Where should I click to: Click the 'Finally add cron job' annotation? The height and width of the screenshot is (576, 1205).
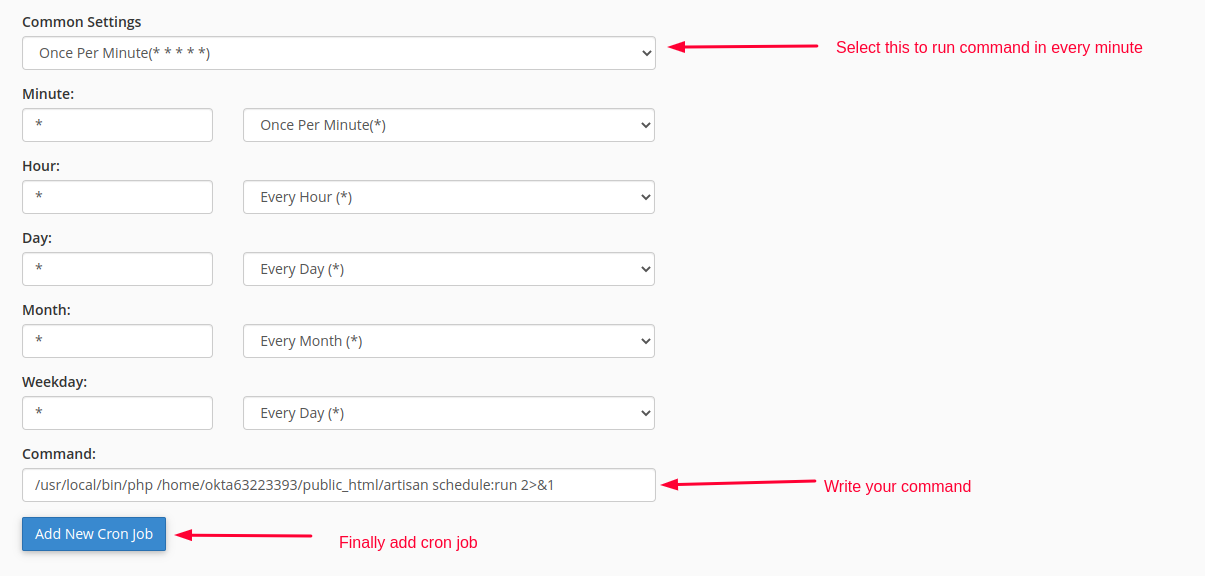tap(408, 543)
